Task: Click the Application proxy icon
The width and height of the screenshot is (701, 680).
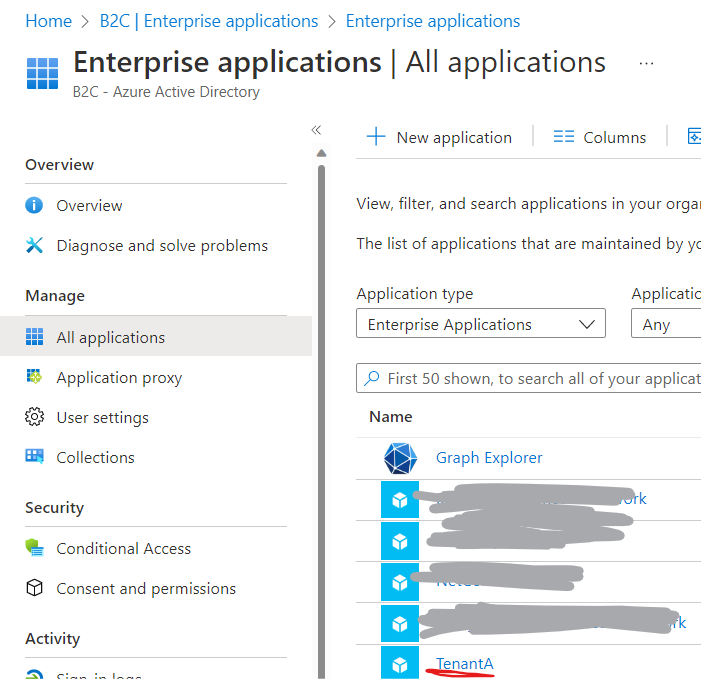Action: (34, 376)
